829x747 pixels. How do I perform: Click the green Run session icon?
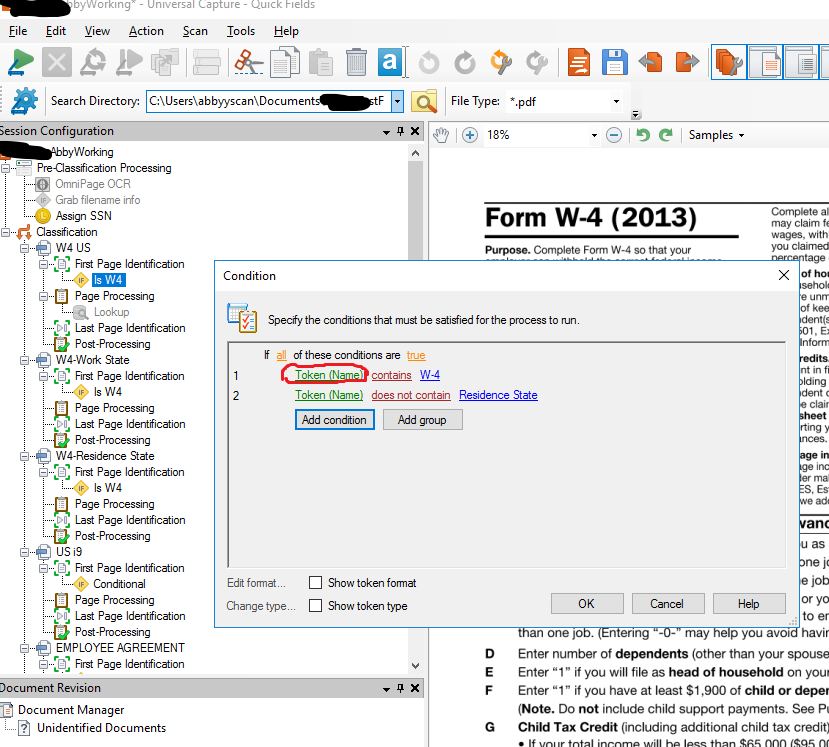point(21,63)
